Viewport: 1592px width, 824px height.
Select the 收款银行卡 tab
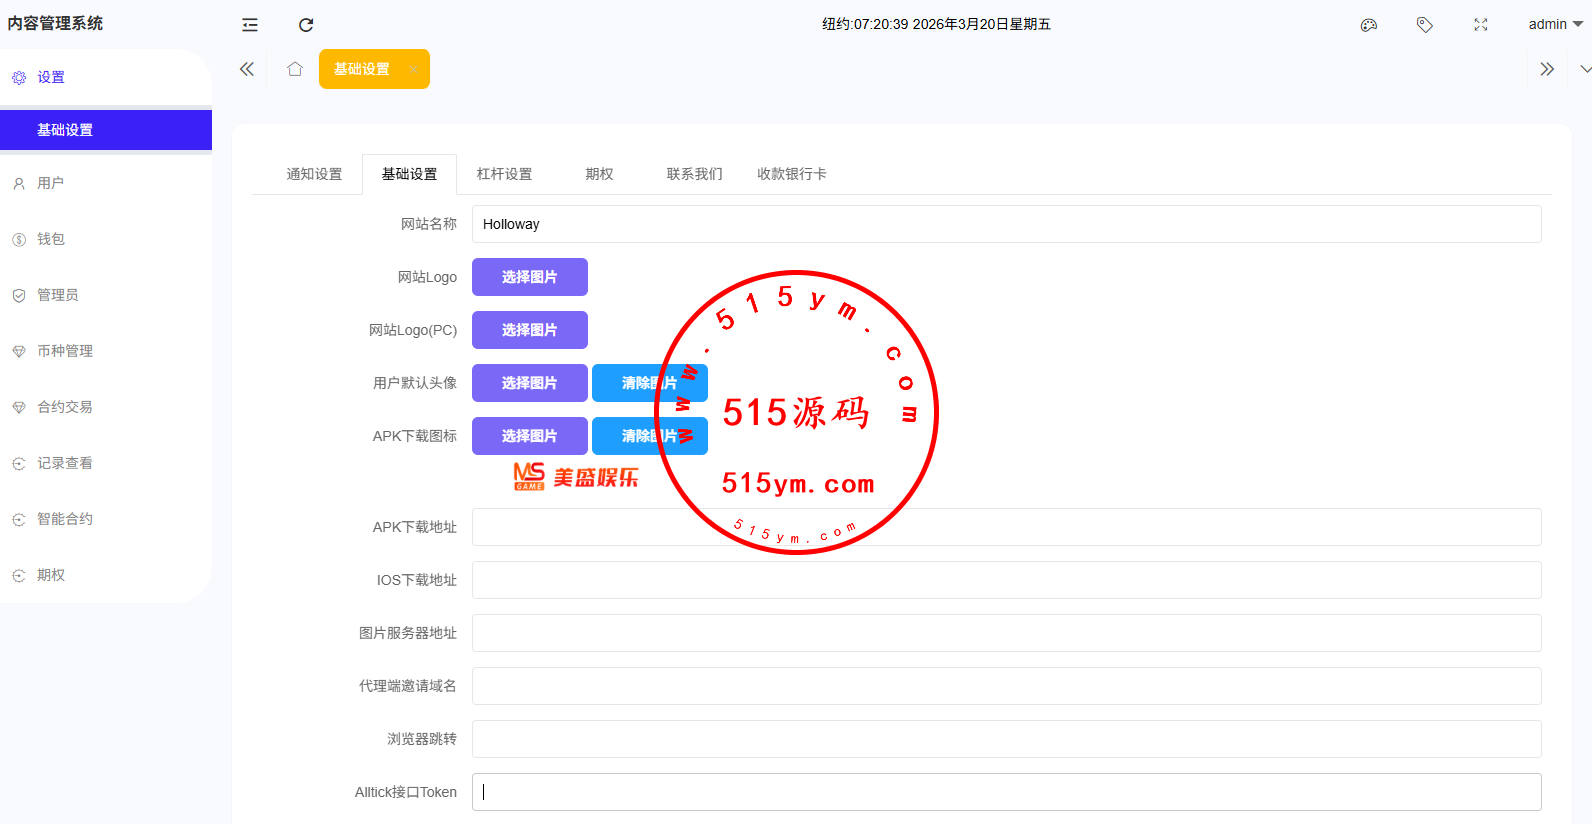point(791,174)
